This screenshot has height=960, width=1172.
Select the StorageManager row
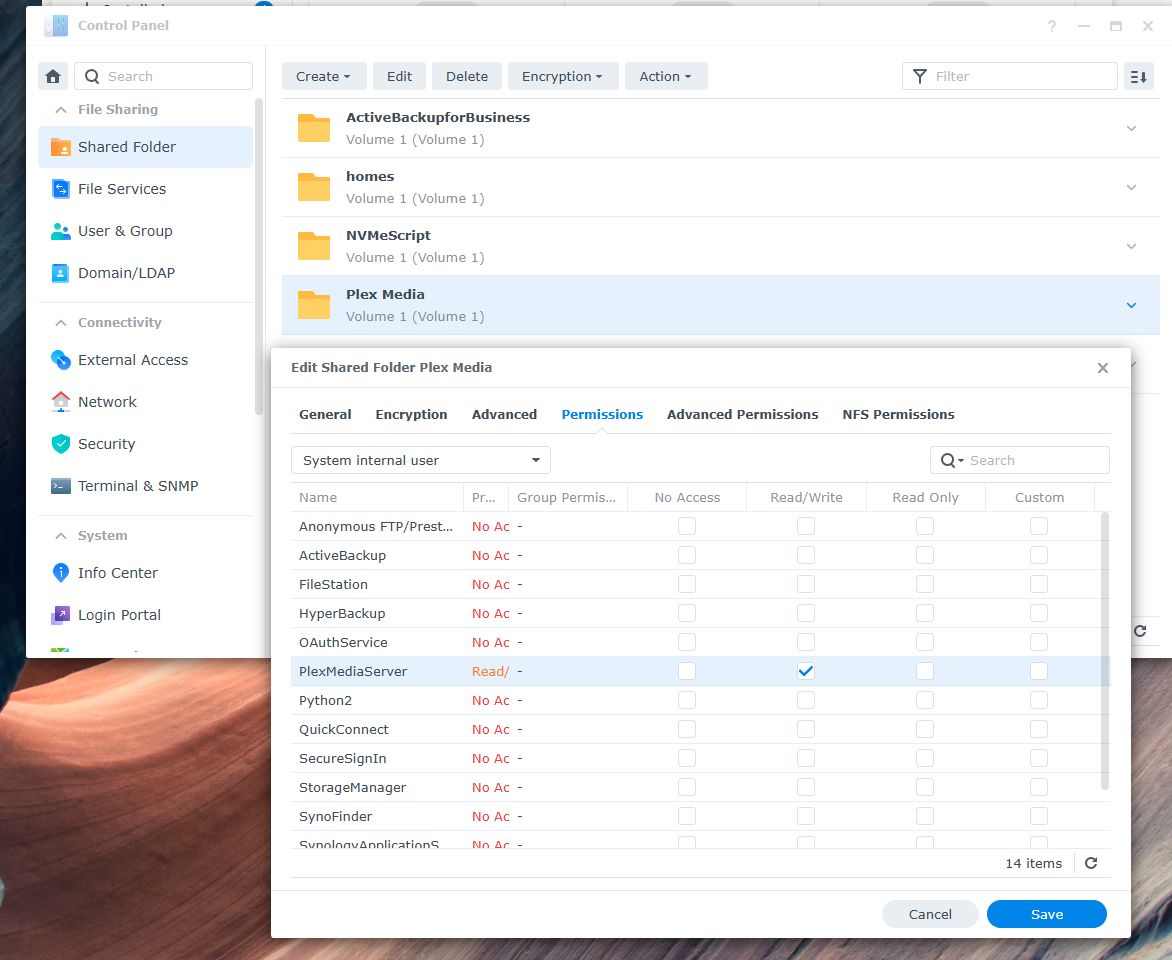click(x=700, y=787)
